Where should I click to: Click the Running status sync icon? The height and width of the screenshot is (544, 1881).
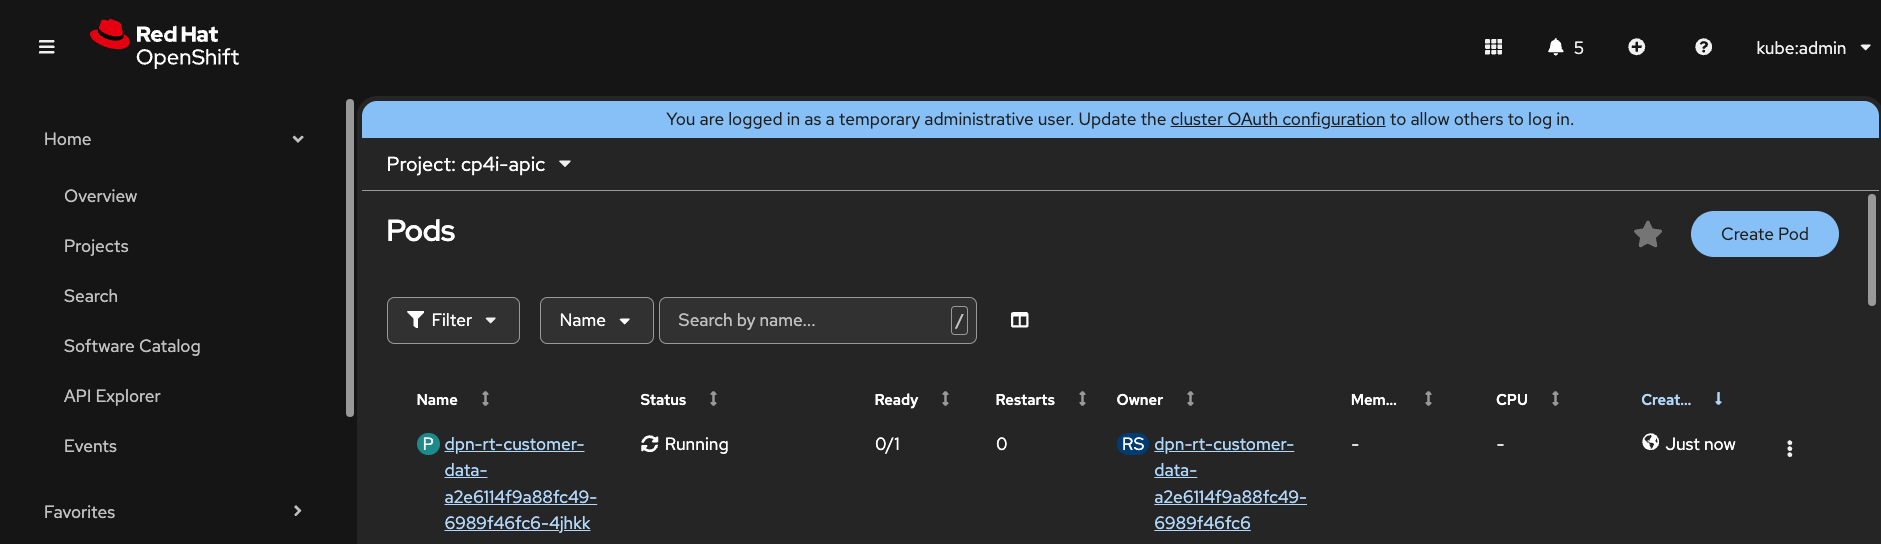[649, 444]
